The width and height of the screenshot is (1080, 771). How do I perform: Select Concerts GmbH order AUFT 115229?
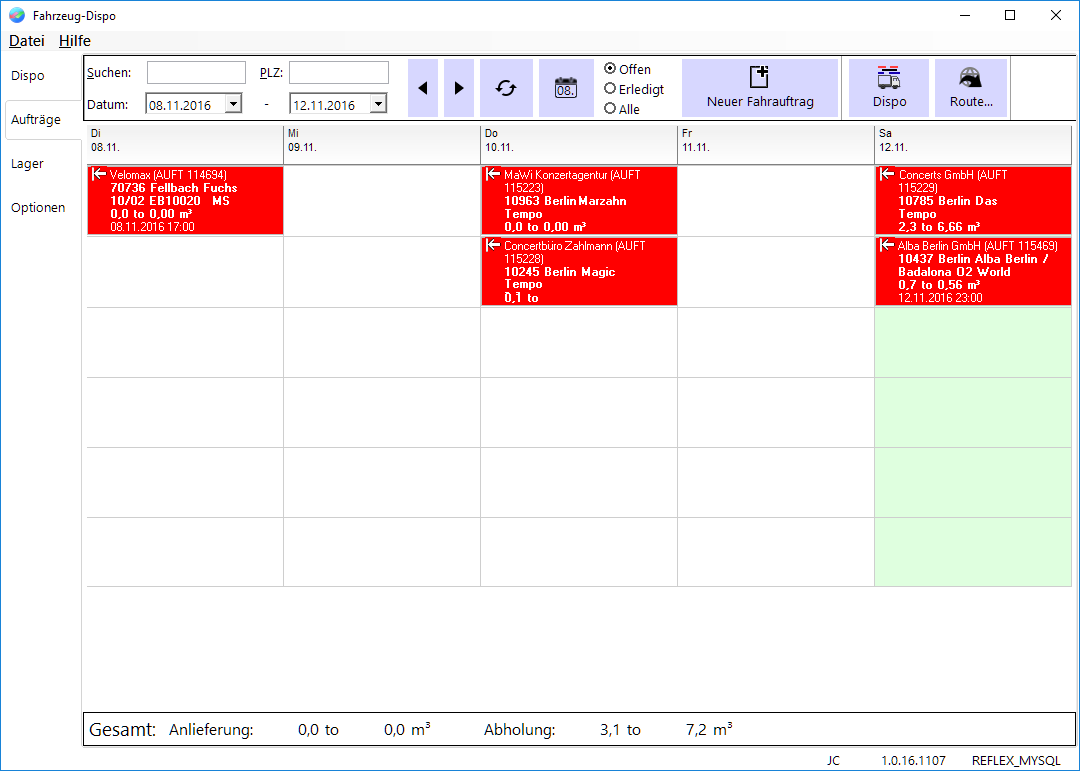click(973, 201)
